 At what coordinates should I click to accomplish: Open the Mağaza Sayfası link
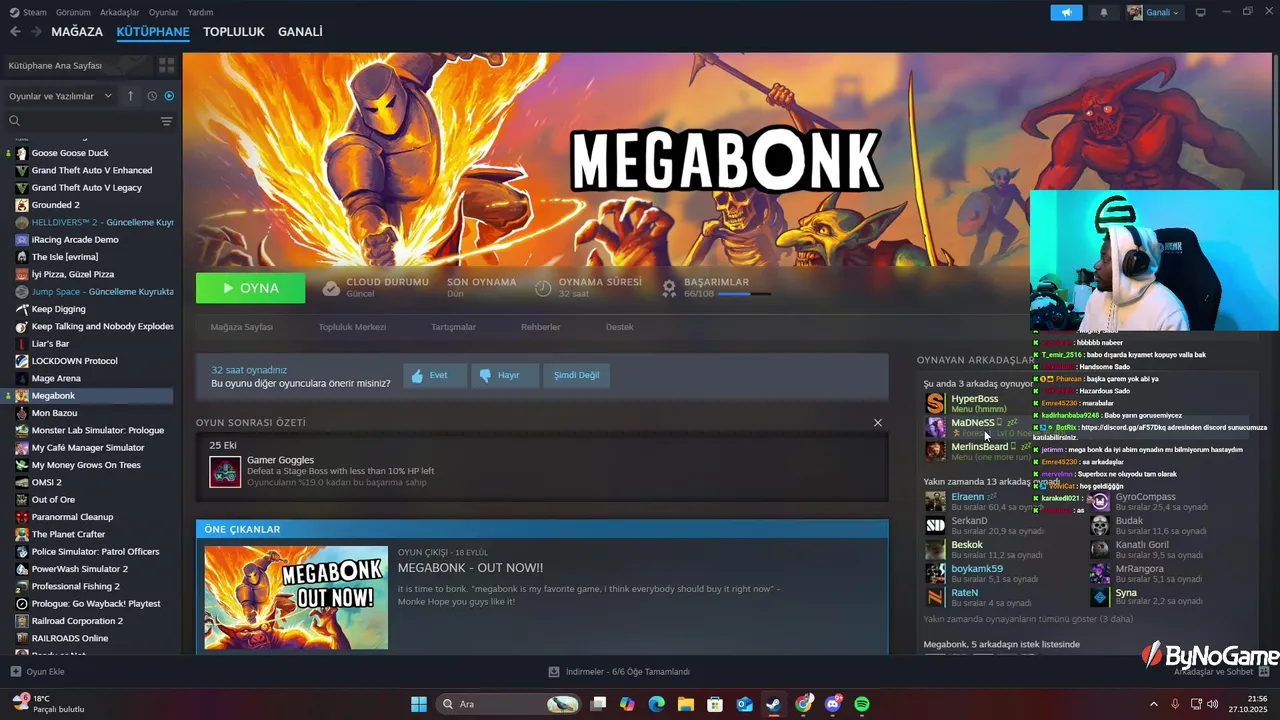tap(241, 327)
